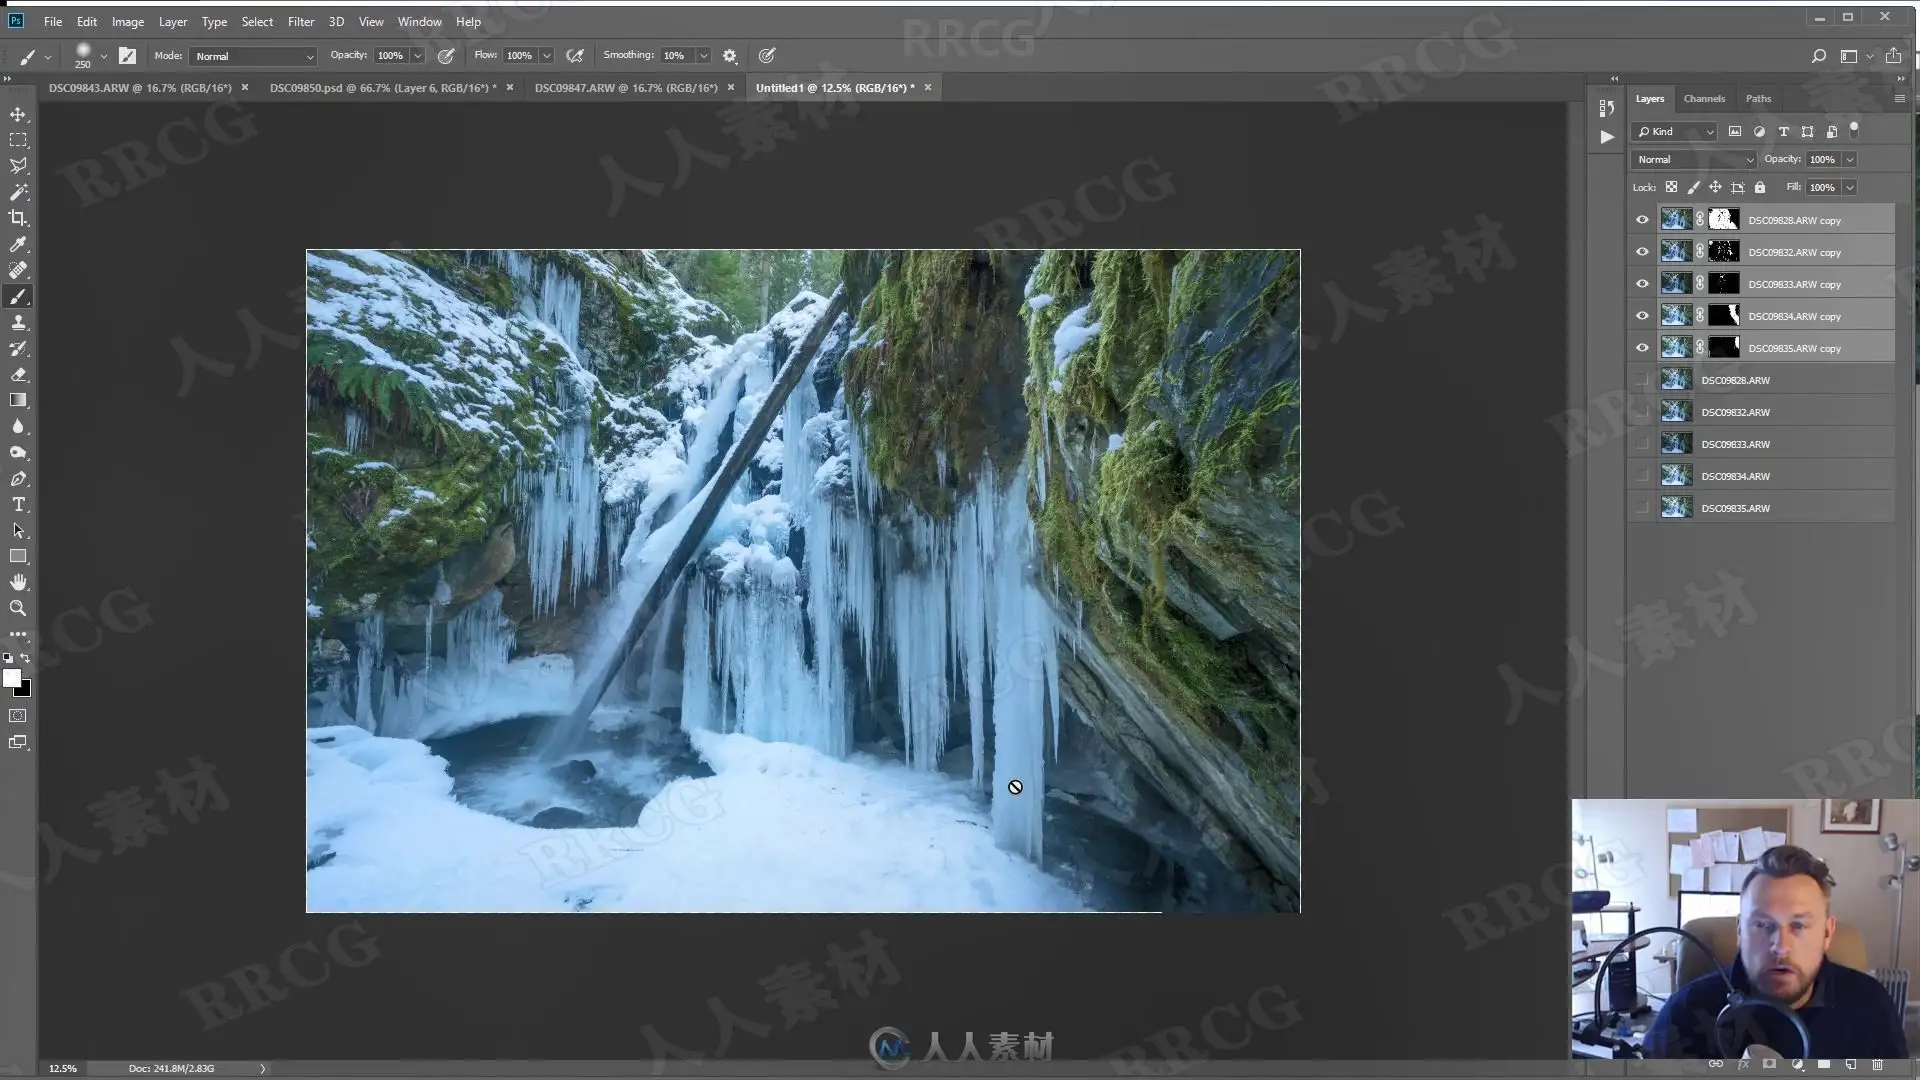
Task: Select the Dodge tool
Action: click(18, 453)
